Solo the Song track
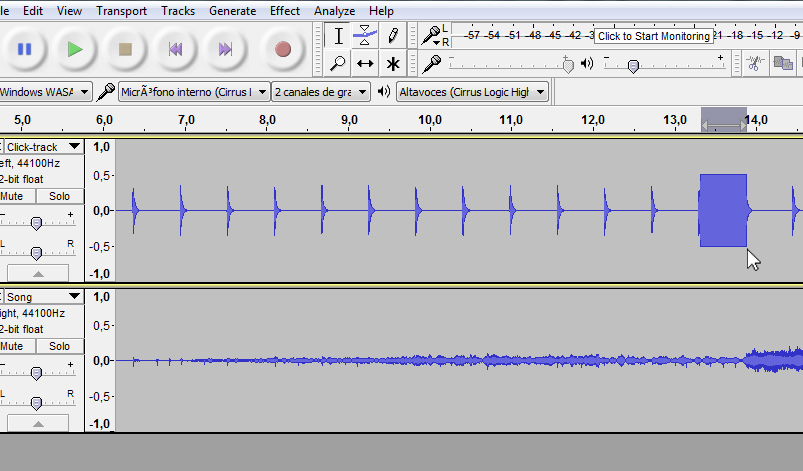 coord(59,346)
